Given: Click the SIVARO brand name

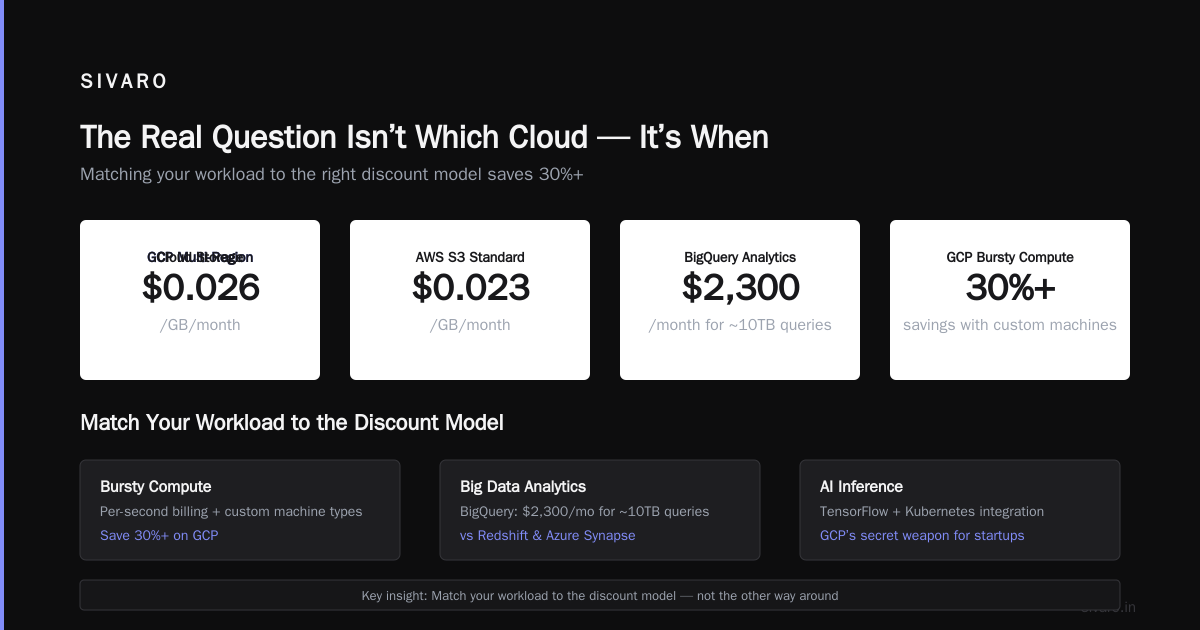Looking at the screenshot, I should pos(124,82).
